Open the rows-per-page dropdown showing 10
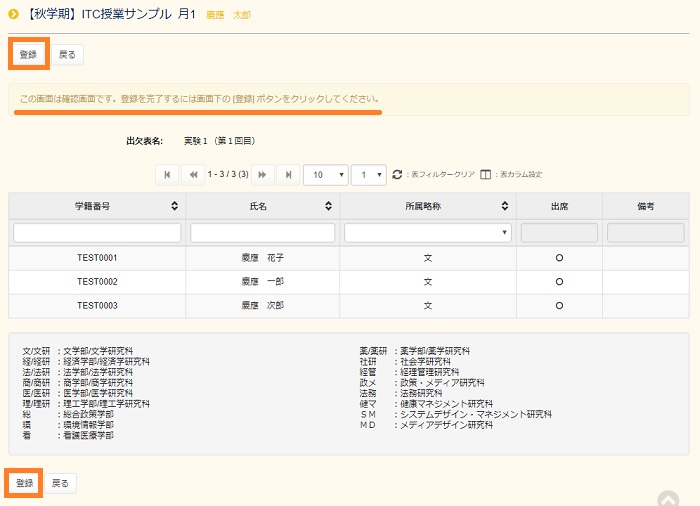This screenshot has width=700, height=506. [325, 174]
